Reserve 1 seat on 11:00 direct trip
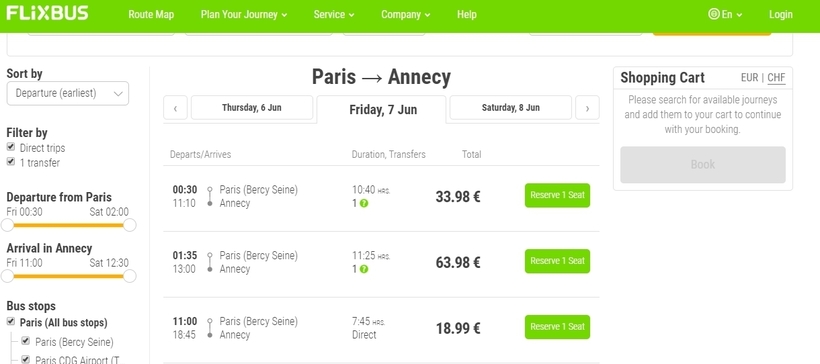Image resolution: width=820 pixels, height=364 pixels. 557,327
